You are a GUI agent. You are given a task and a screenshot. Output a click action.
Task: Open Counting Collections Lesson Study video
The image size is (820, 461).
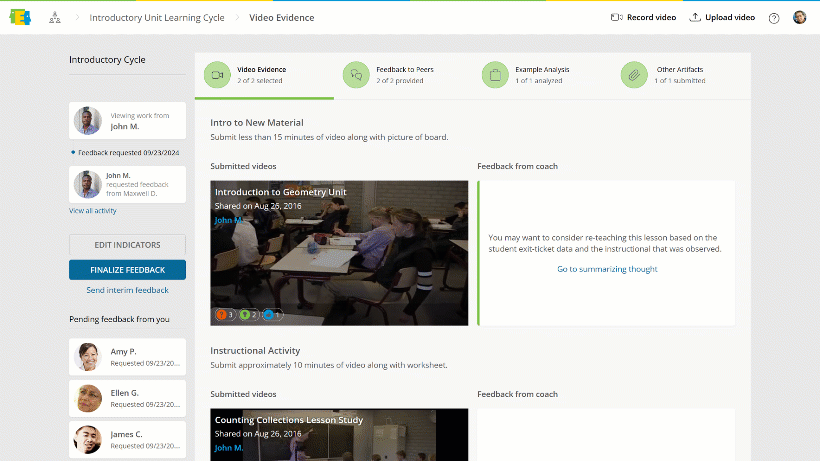coord(339,435)
